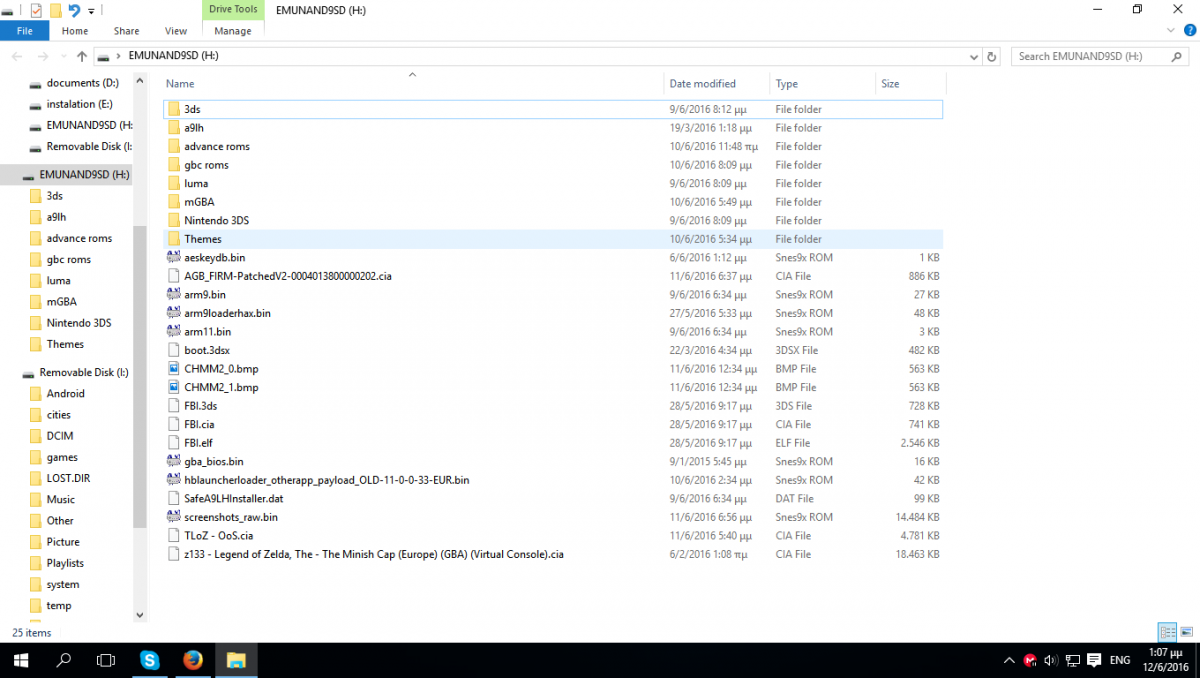This screenshot has width=1200, height=678.
Task: Switch to the View ribbon tab
Action: (x=176, y=31)
